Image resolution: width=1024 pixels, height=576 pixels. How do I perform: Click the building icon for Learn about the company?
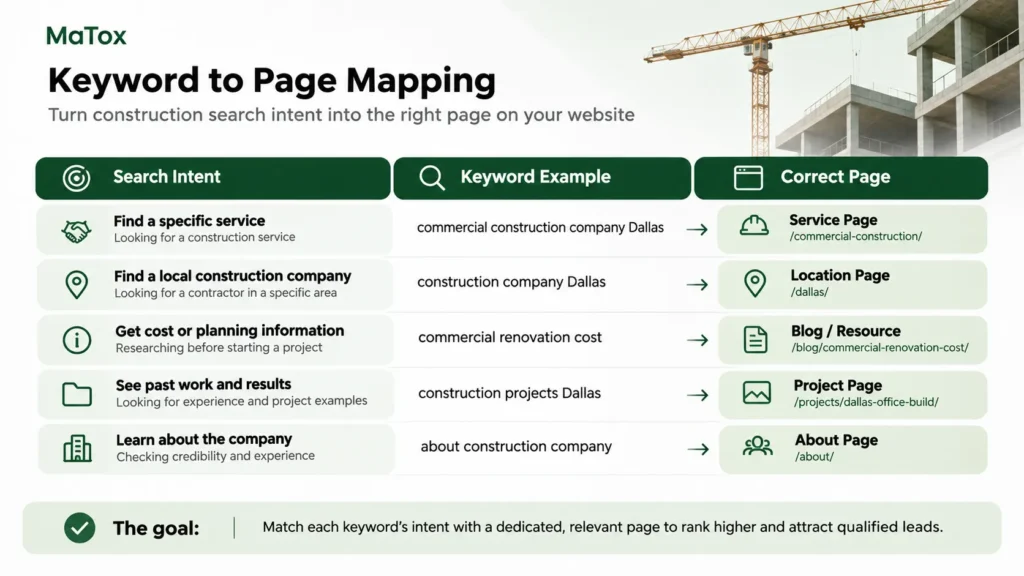click(77, 449)
